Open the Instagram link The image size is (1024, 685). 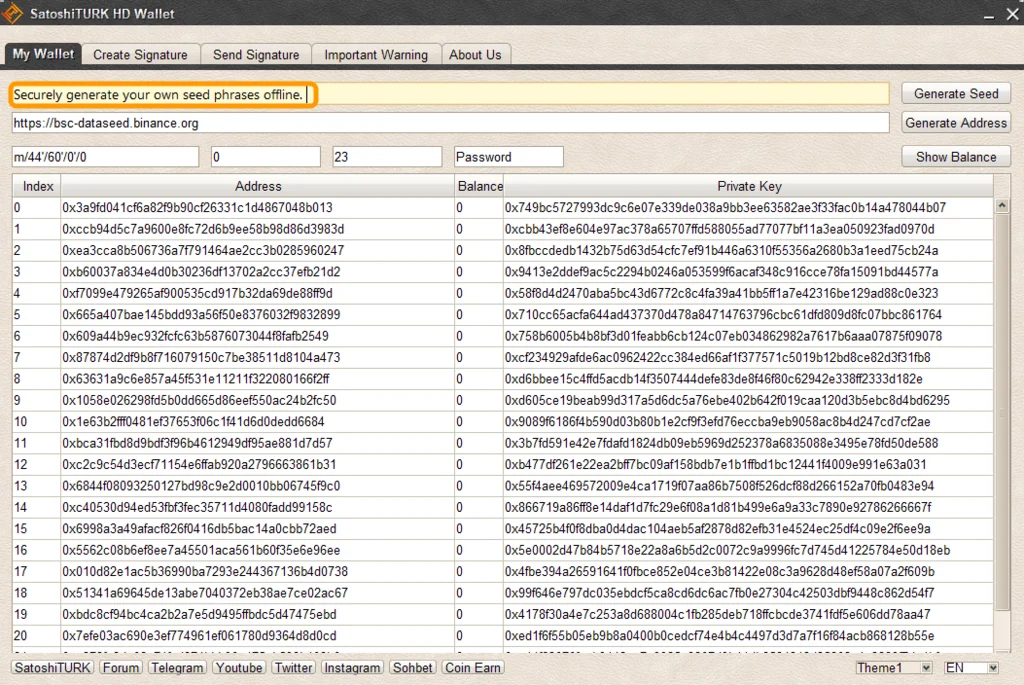[352, 667]
